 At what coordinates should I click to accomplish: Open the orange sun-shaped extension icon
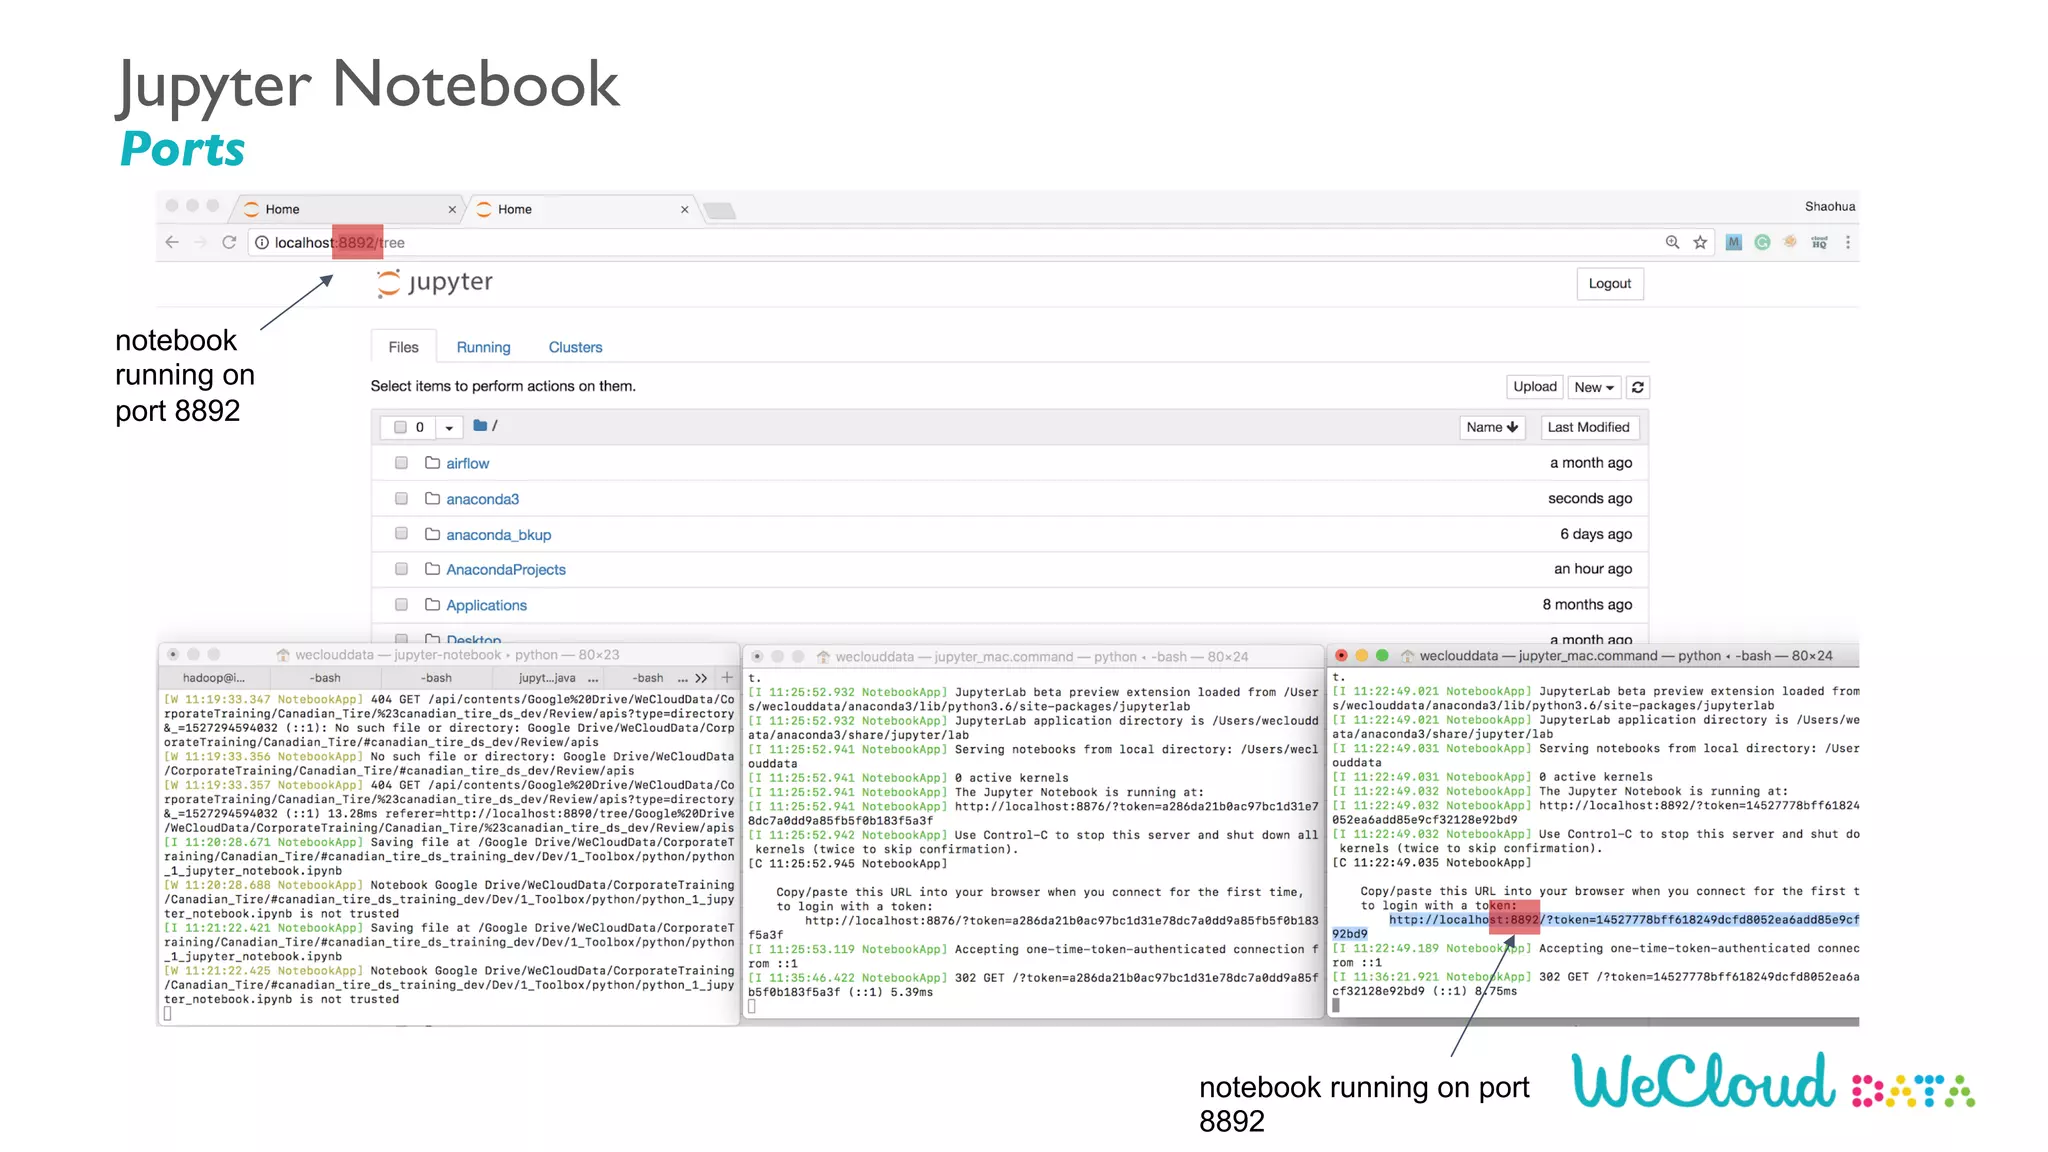click(x=1790, y=242)
